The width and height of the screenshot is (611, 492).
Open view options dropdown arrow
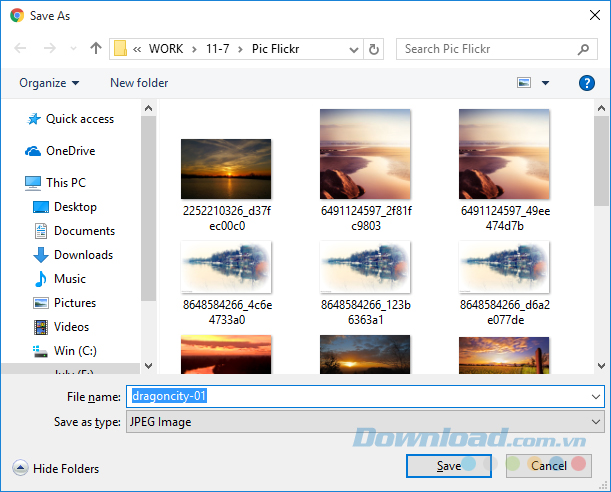pos(545,83)
